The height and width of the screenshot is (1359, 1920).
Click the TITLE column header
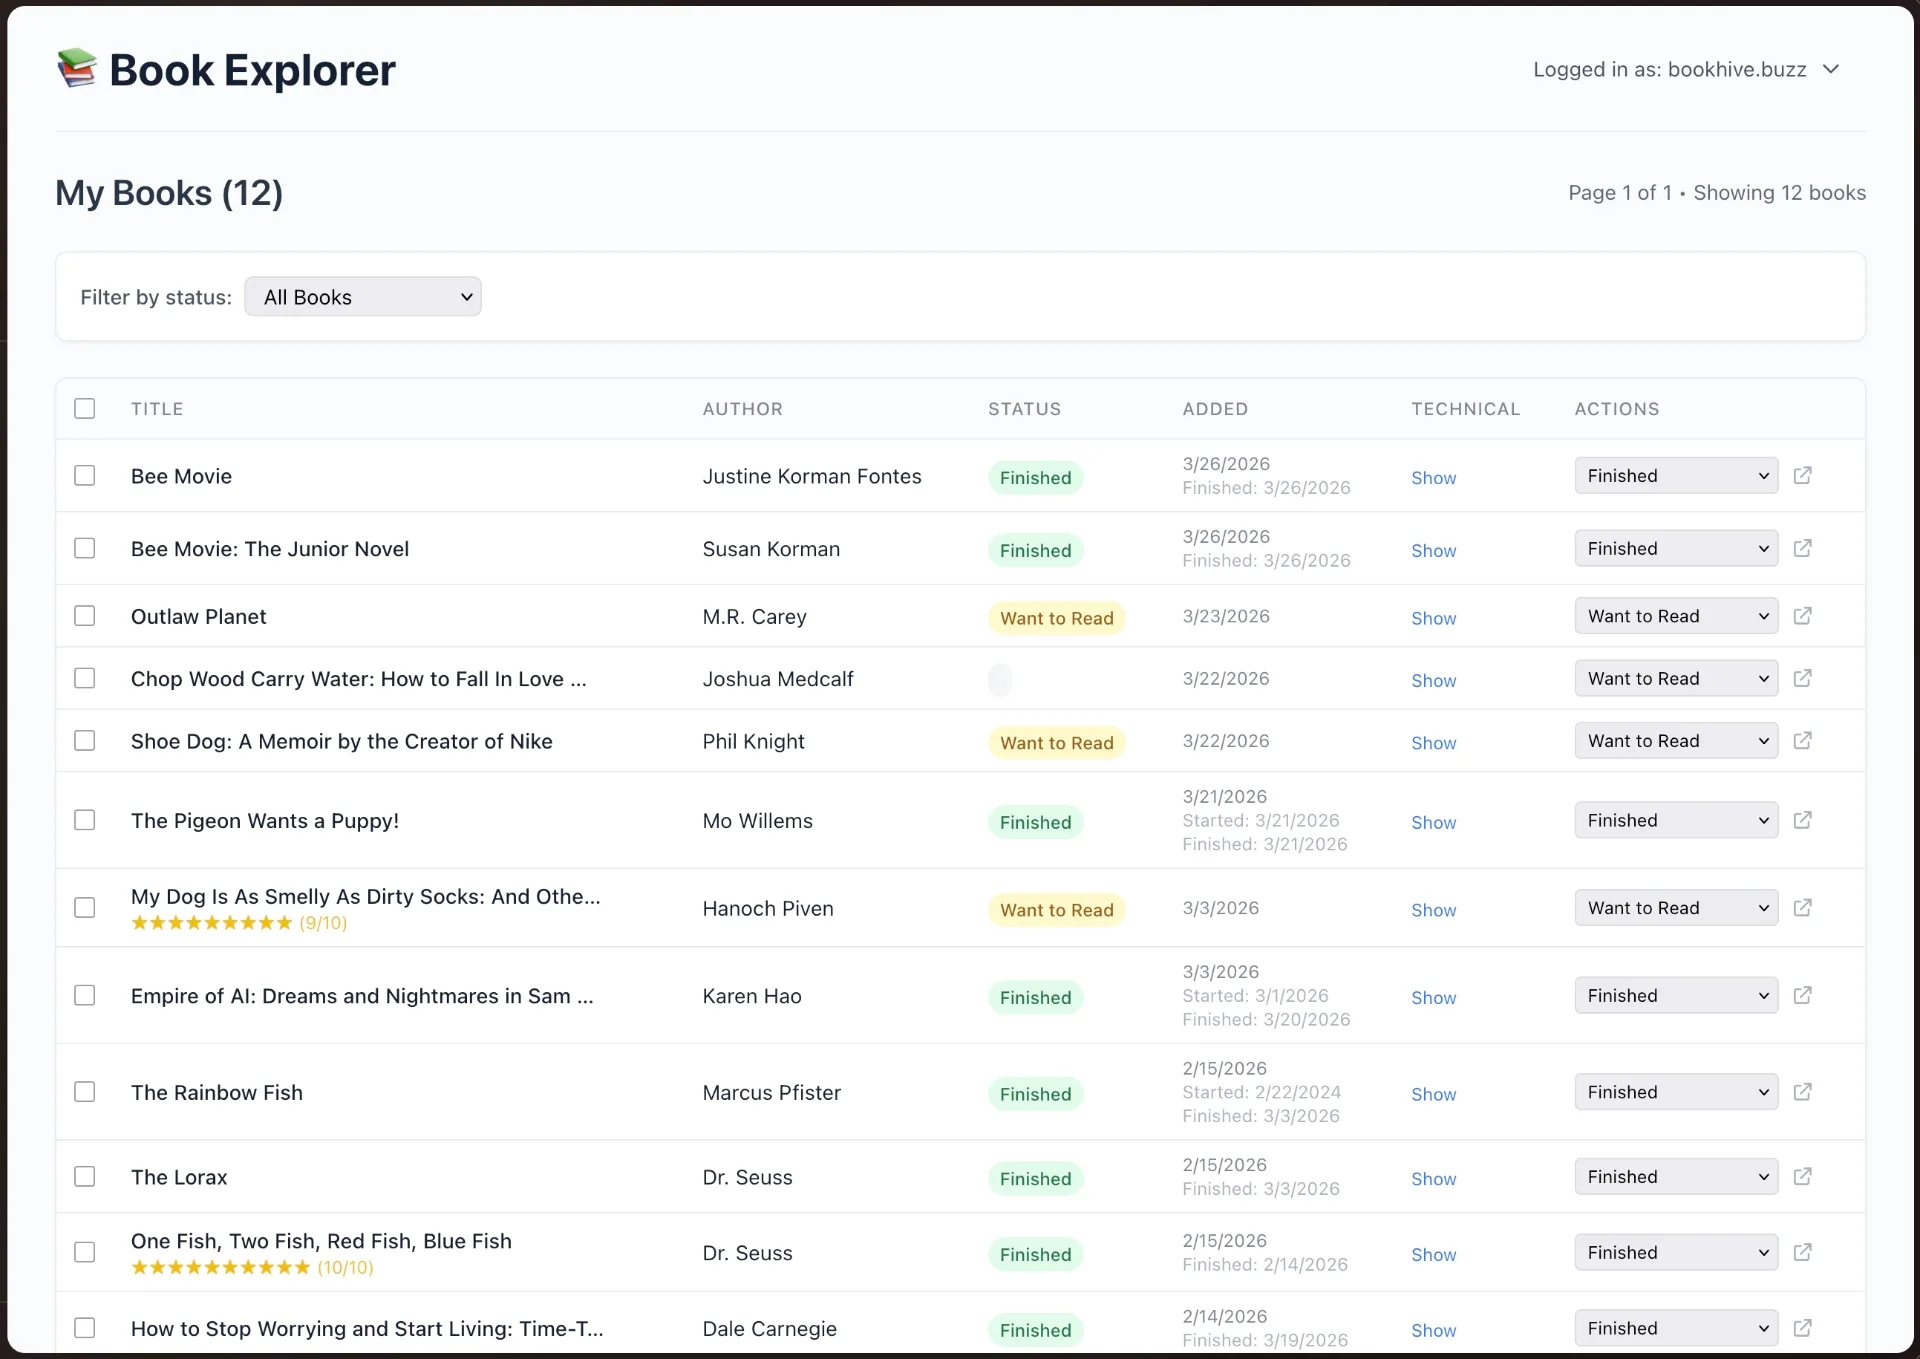157,409
